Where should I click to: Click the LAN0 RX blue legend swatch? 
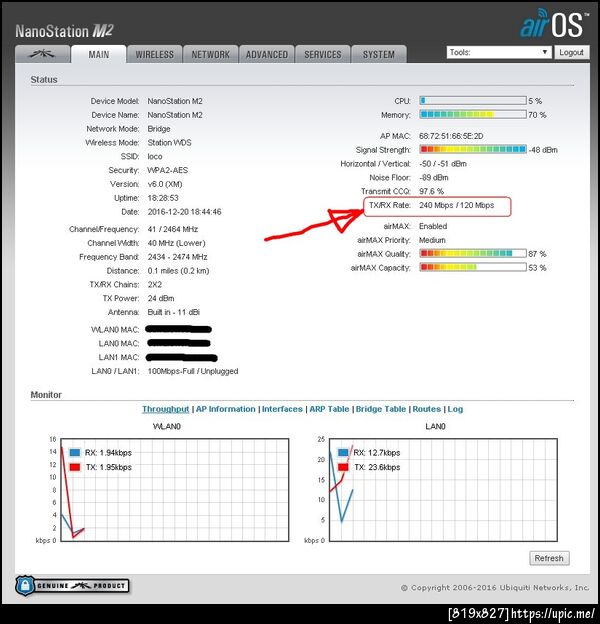[x=343, y=452]
